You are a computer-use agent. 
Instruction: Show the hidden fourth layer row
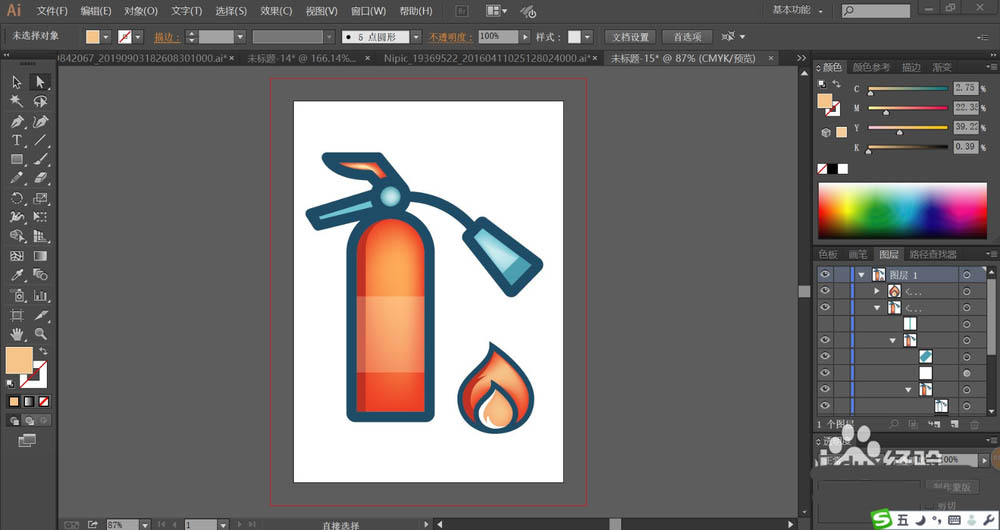(x=825, y=324)
